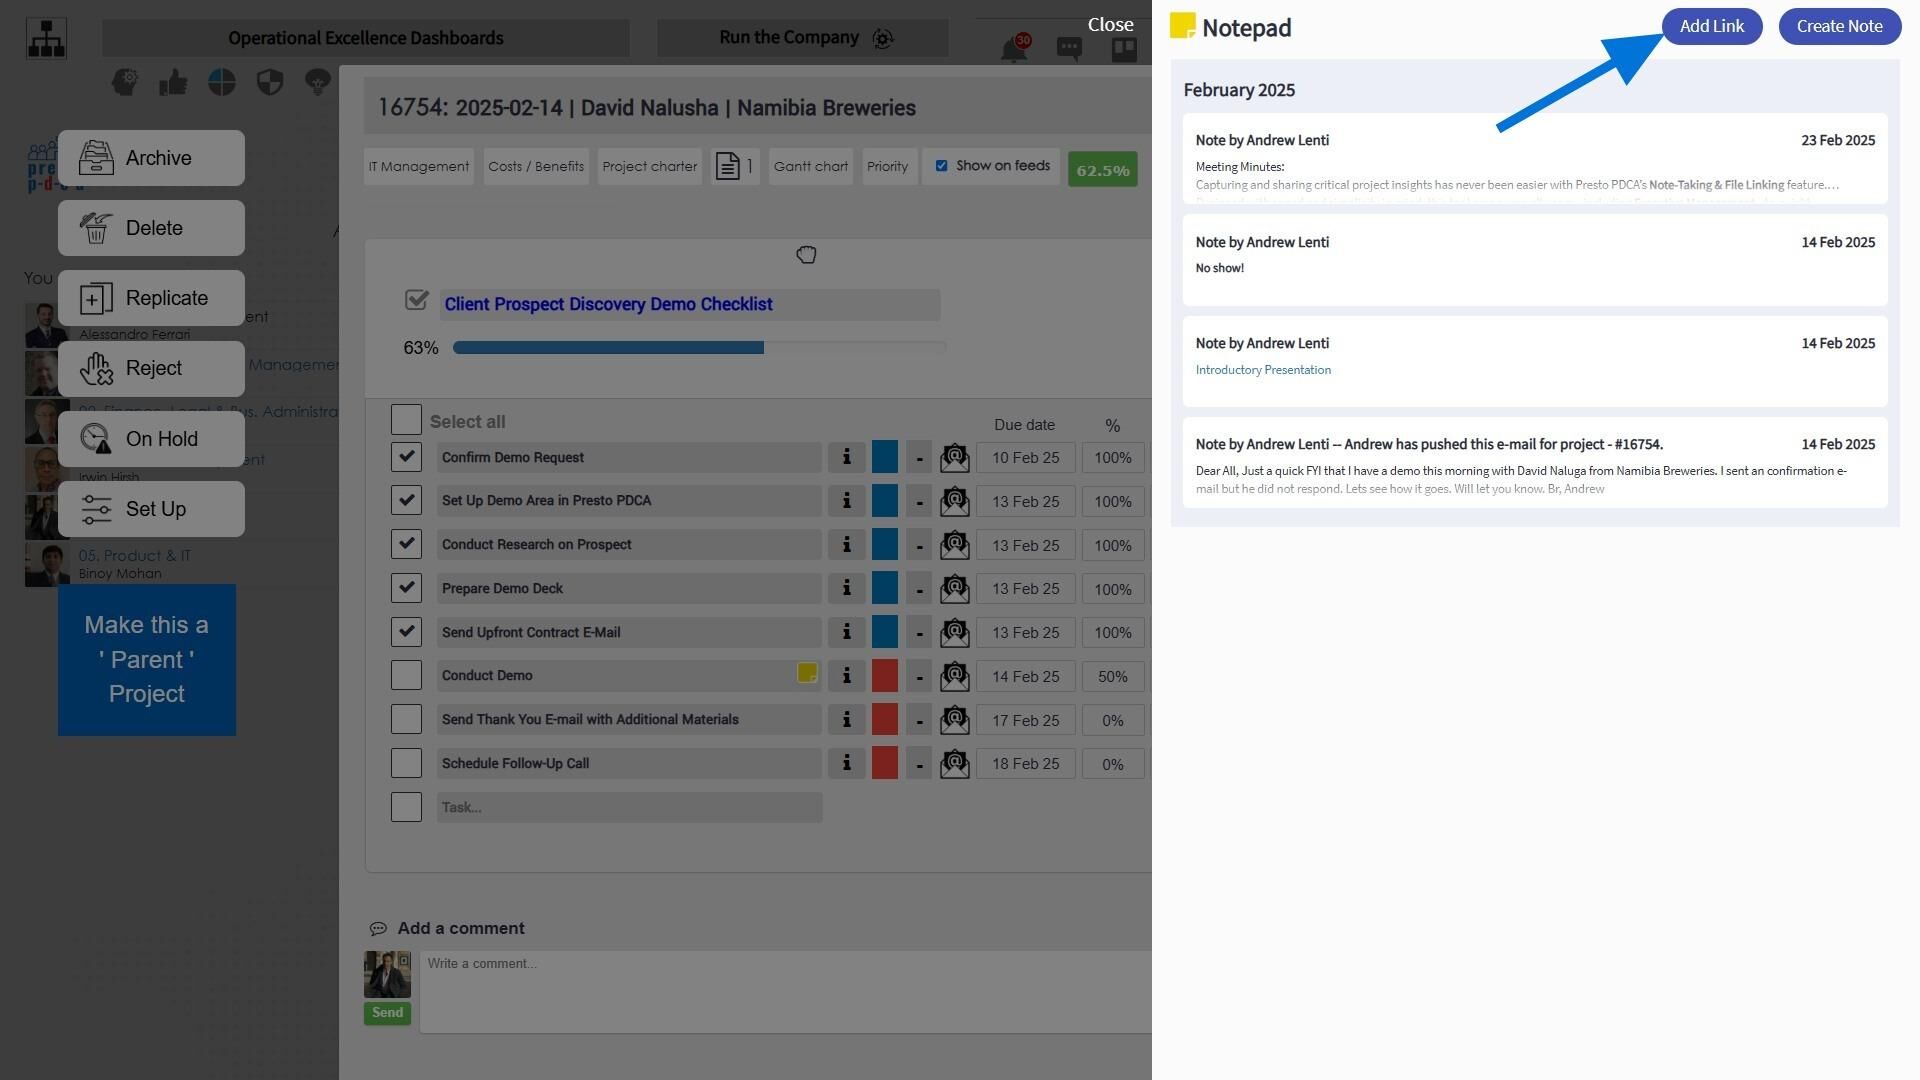Select Archive from the side menu

click(x=151, y=158)
